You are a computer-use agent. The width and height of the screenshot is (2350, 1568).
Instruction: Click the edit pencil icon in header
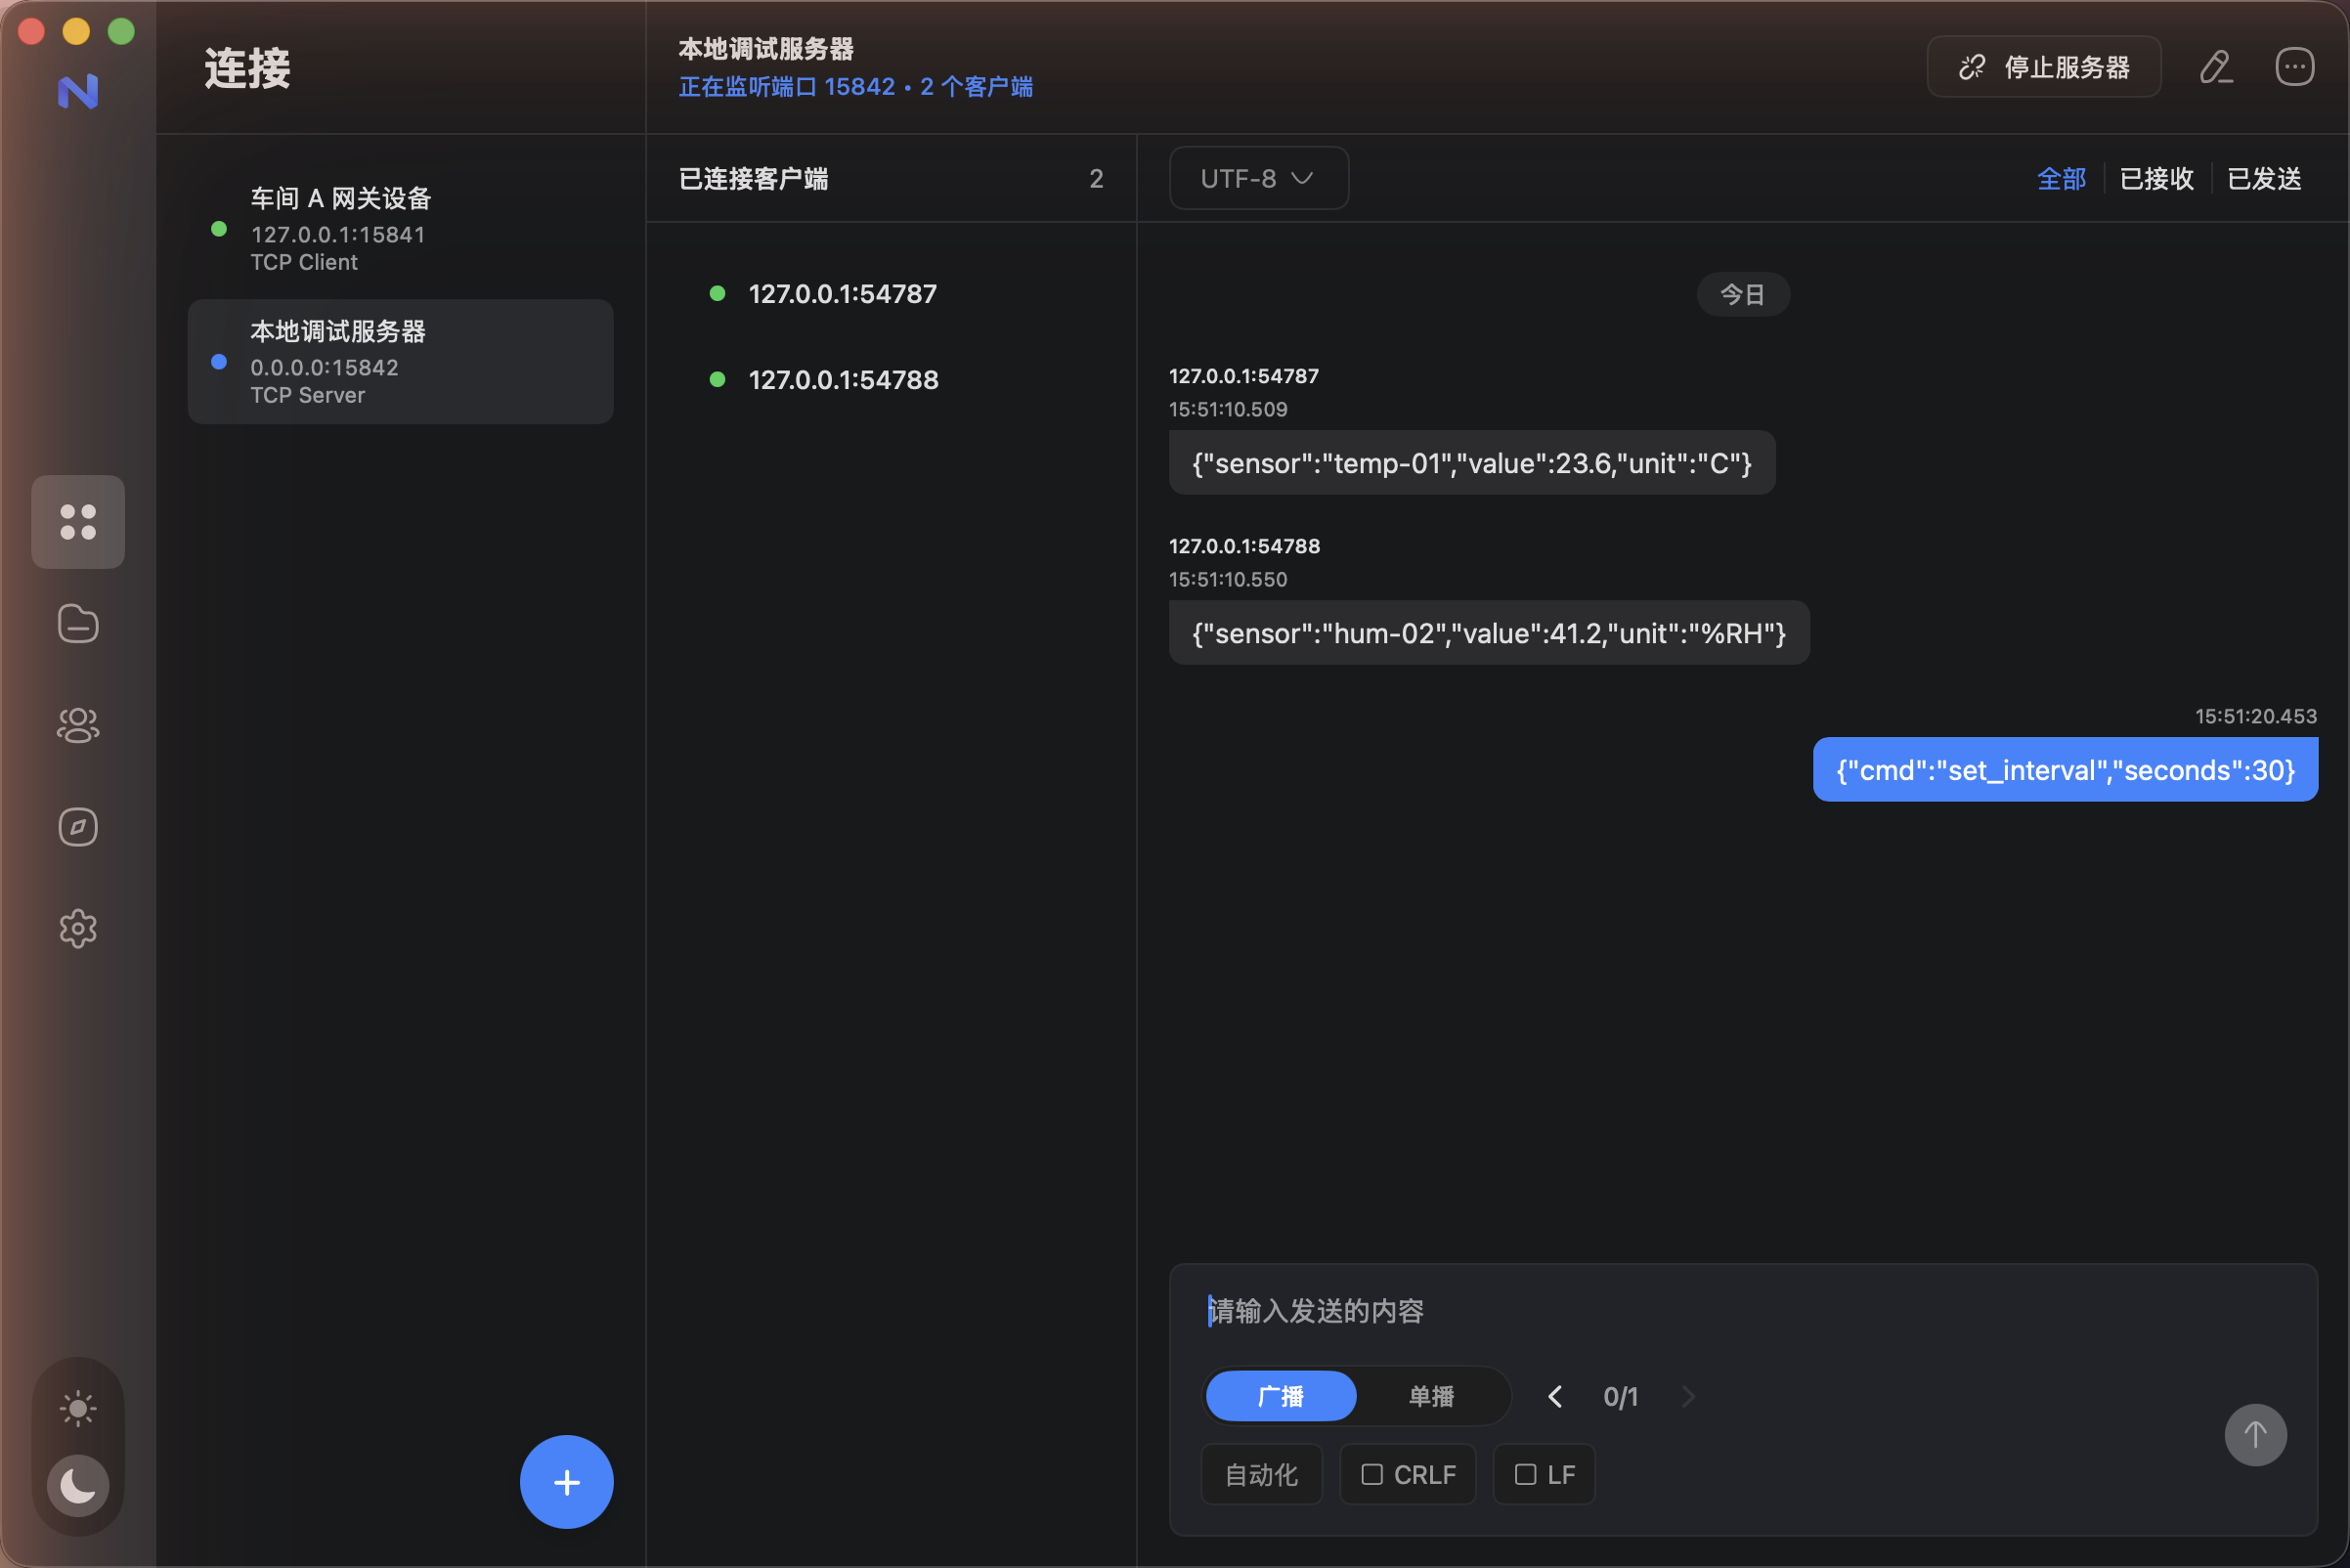[x=2216, y=67]
